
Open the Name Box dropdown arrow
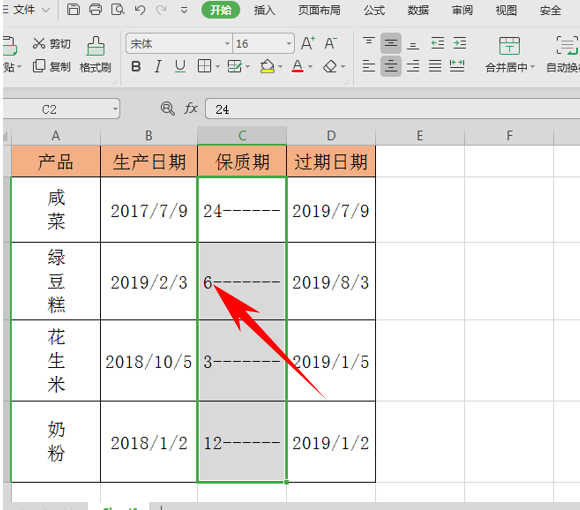click(x=115, y=109)
